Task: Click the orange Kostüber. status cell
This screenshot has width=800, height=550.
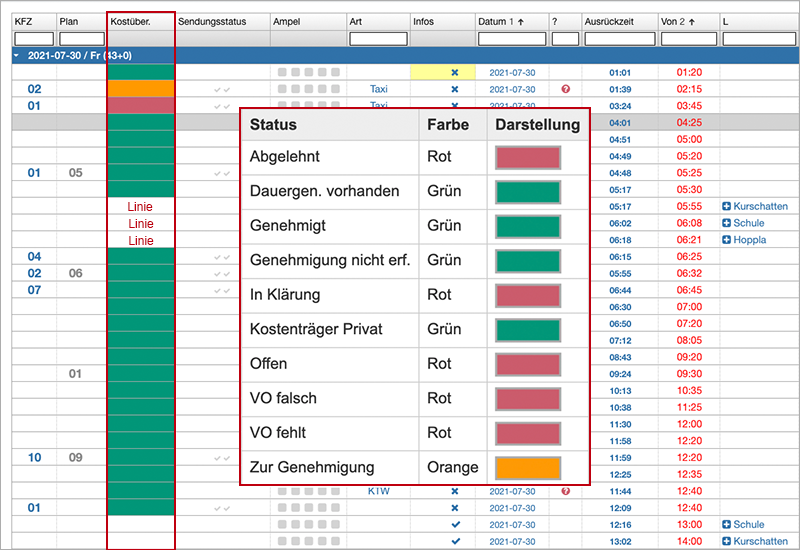Action: click(x=140, y=89)
